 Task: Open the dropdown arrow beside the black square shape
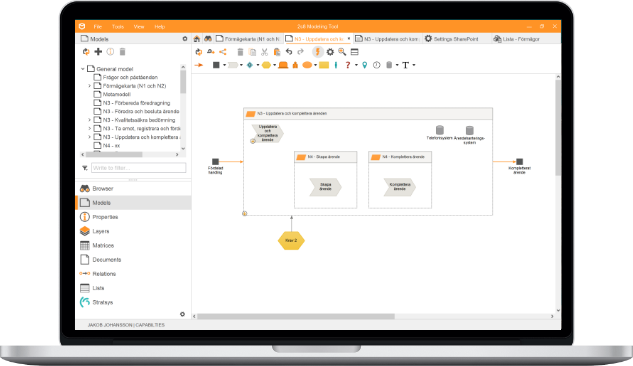(x=224, y=65)
